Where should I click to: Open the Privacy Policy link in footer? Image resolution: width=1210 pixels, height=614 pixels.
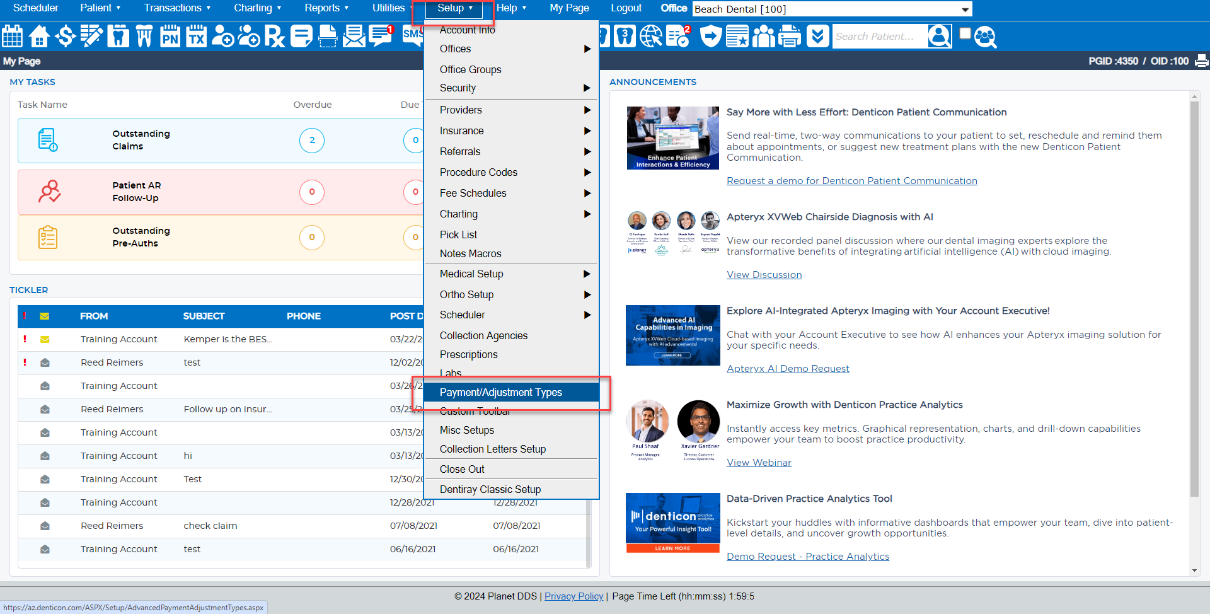click(574, 596)
